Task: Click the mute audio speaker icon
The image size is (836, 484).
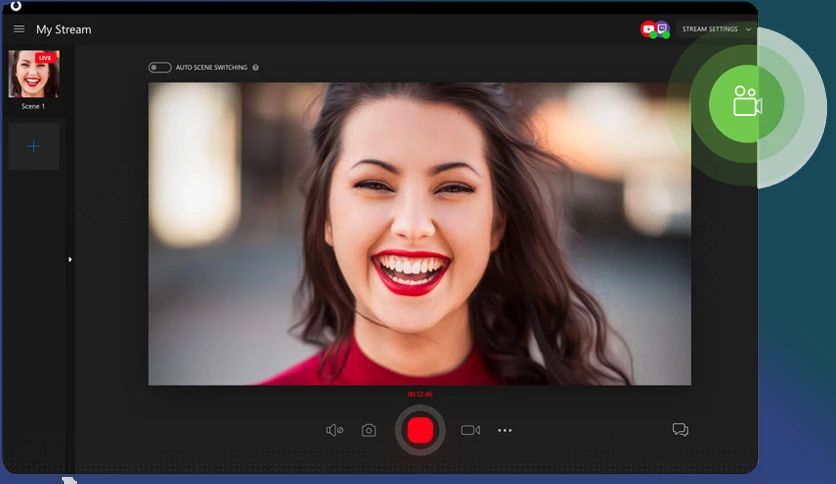Action: pyautogui.click(x=334, y=430)
